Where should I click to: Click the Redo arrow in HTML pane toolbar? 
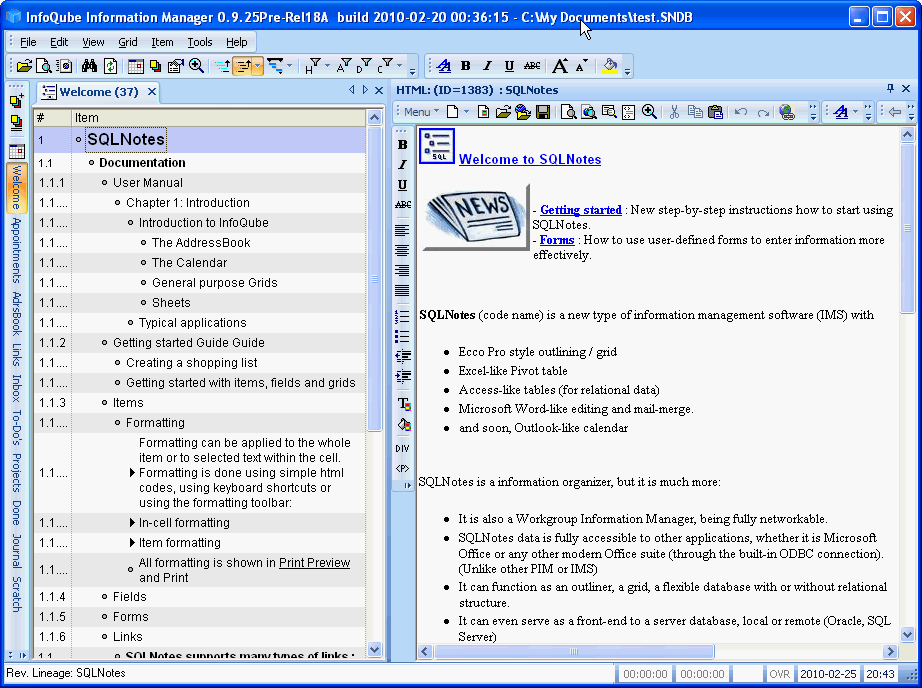pyautogui.click(x=763, y=112)
